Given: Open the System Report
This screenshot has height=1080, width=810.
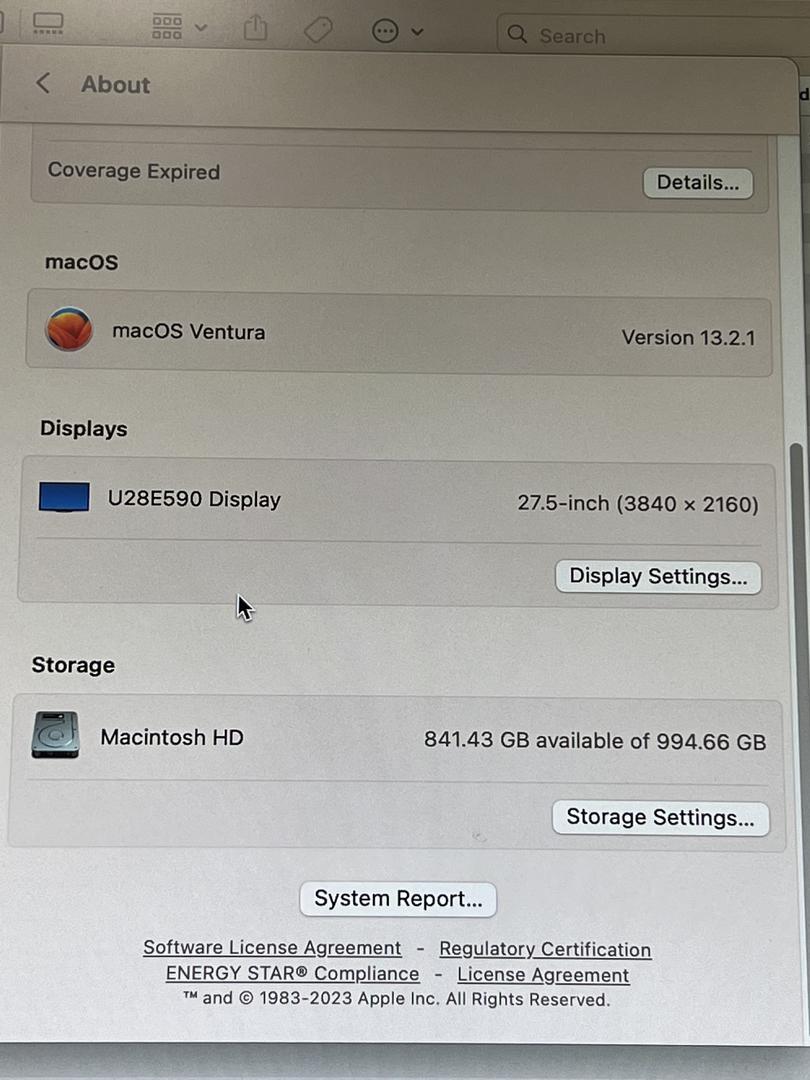Looking at the screenshot, I should [398, 899].
